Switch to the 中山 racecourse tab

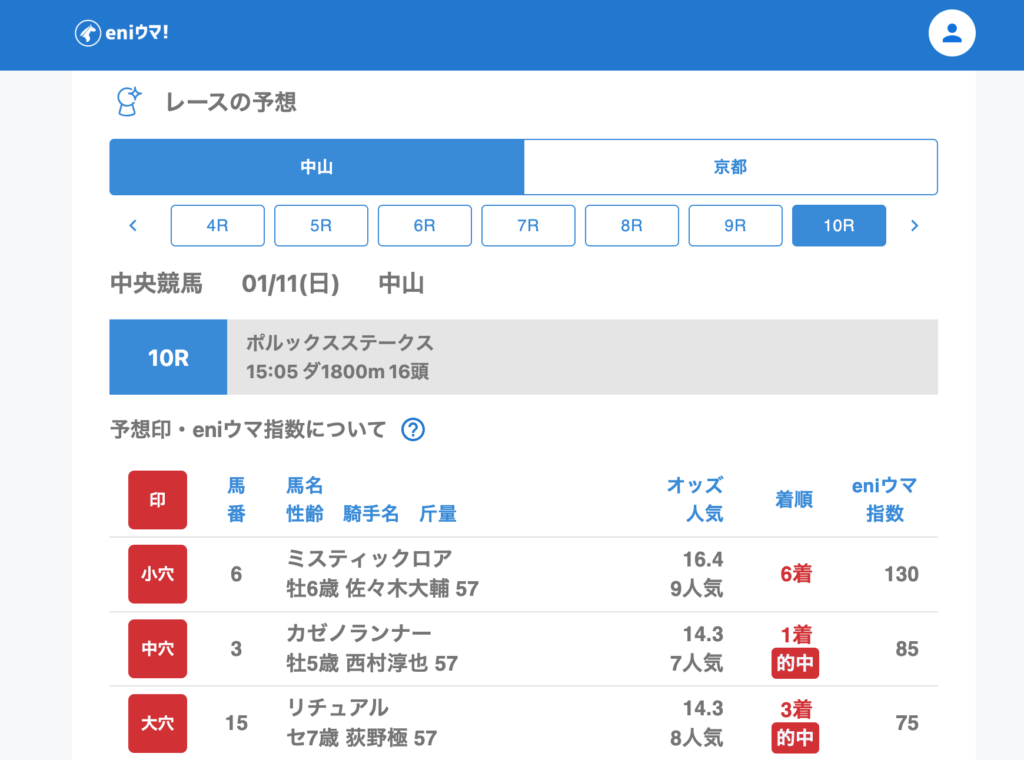pos(316,167)
